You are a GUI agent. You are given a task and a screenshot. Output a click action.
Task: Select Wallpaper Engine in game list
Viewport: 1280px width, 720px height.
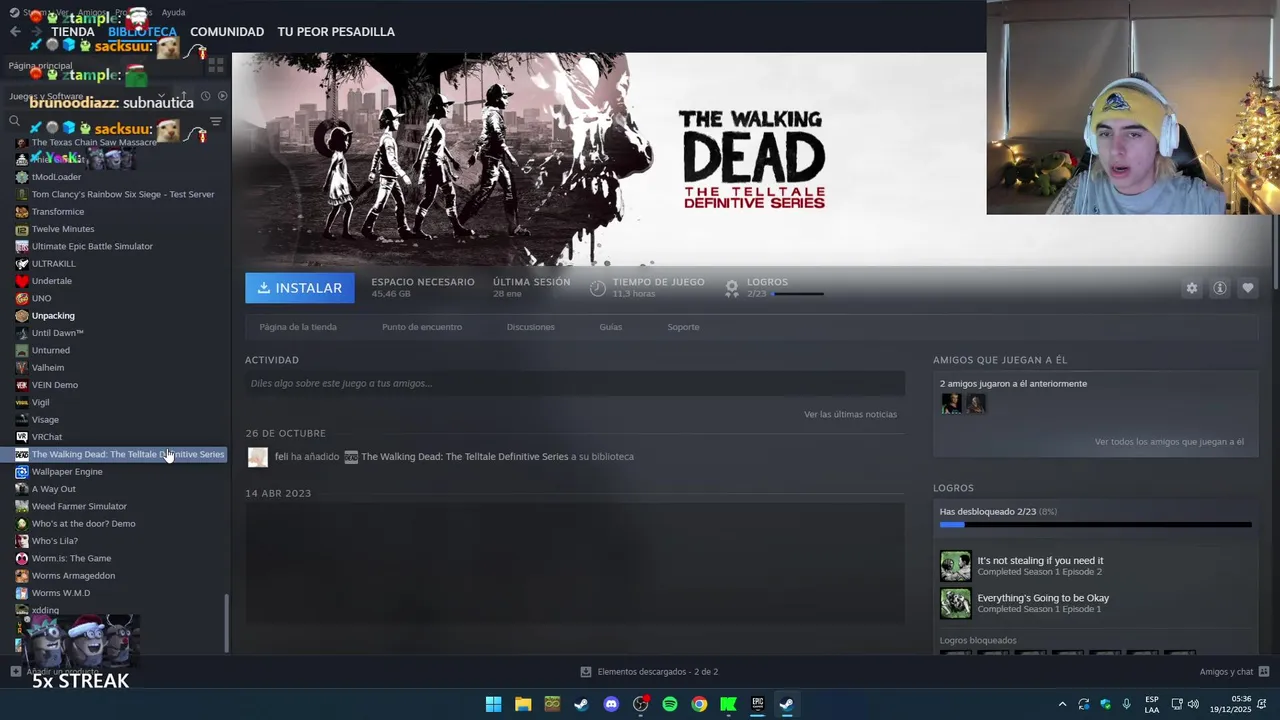(67, 472)
